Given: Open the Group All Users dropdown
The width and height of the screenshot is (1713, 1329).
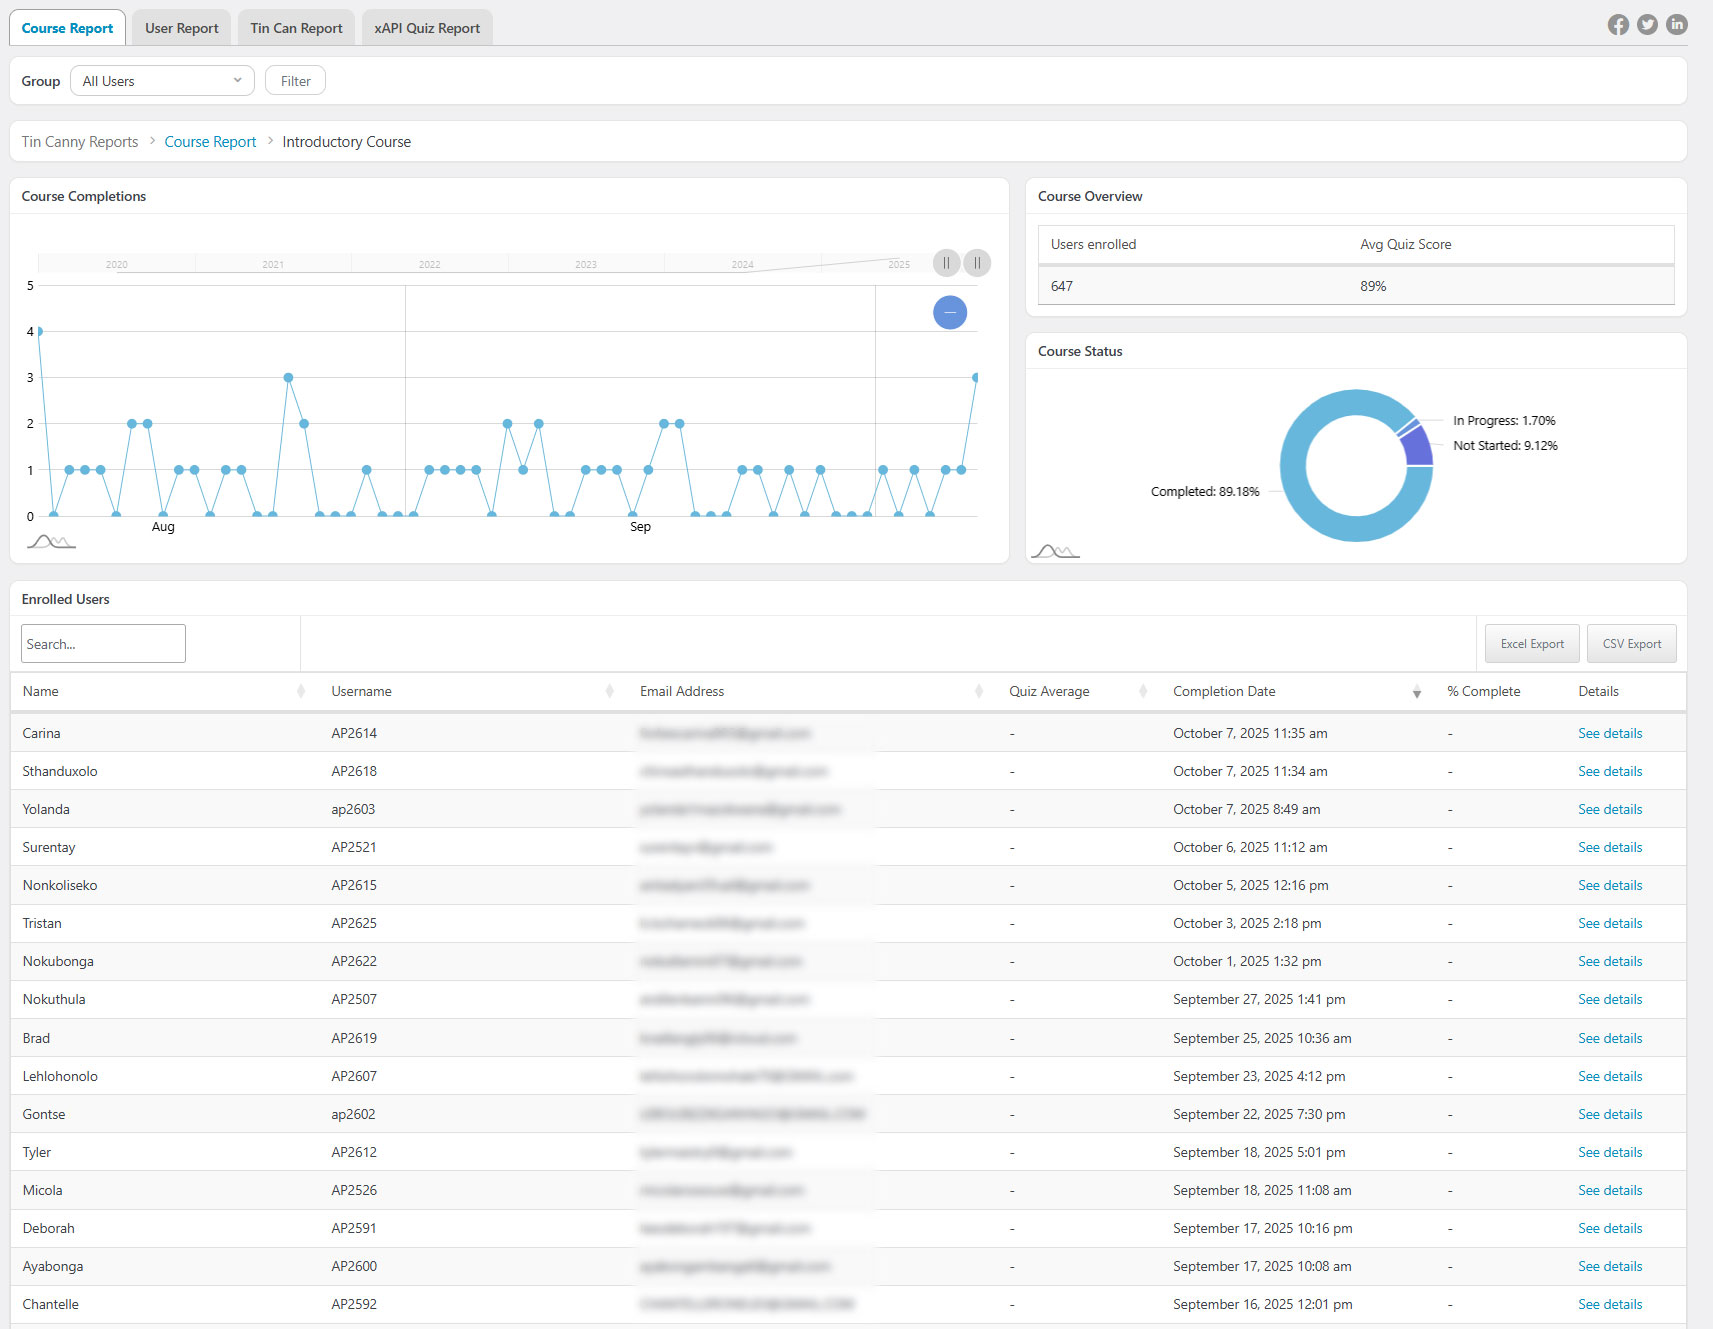Looking at the screenshot, I should pyautogui.click(x=162, y=81).
